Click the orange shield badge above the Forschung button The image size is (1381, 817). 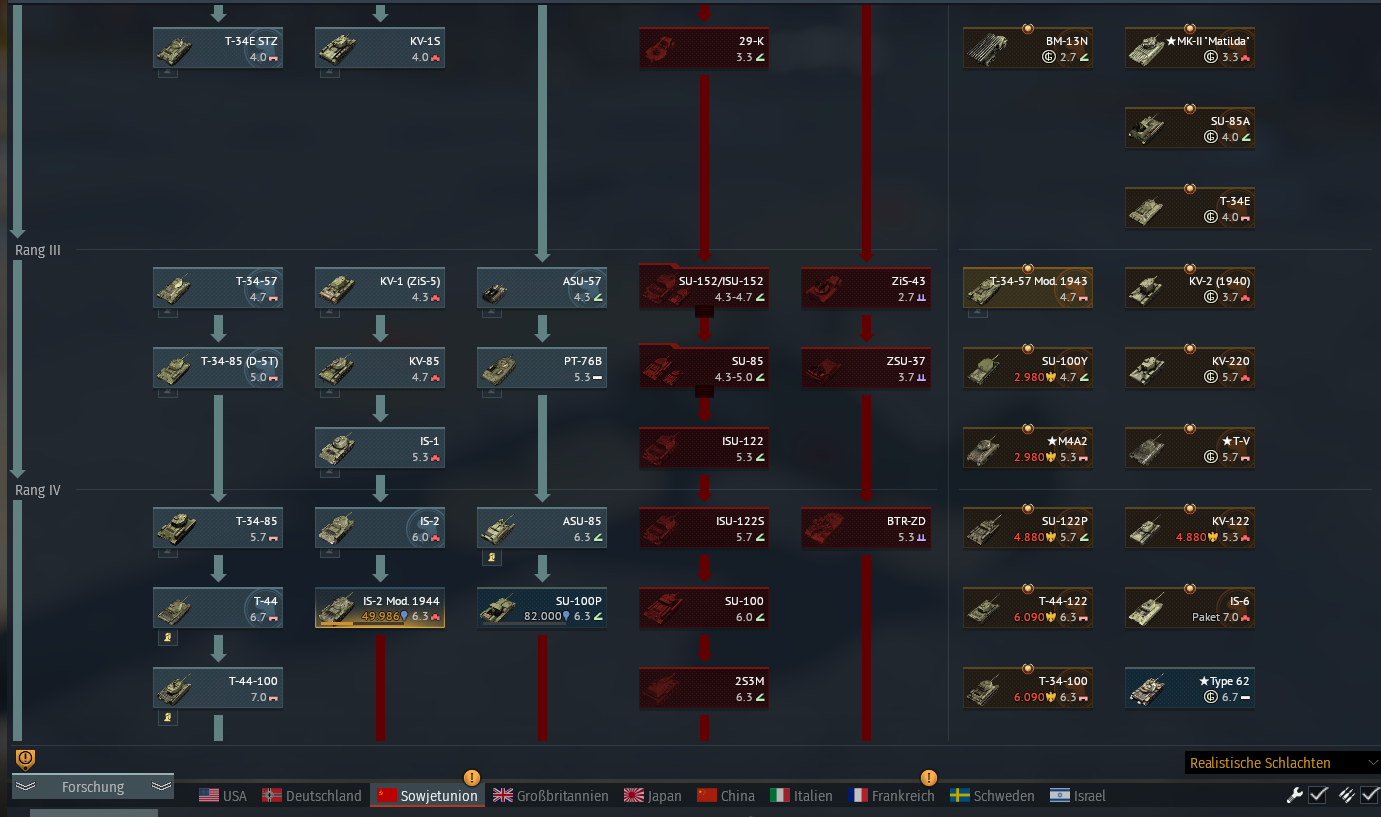click(26, 759)
